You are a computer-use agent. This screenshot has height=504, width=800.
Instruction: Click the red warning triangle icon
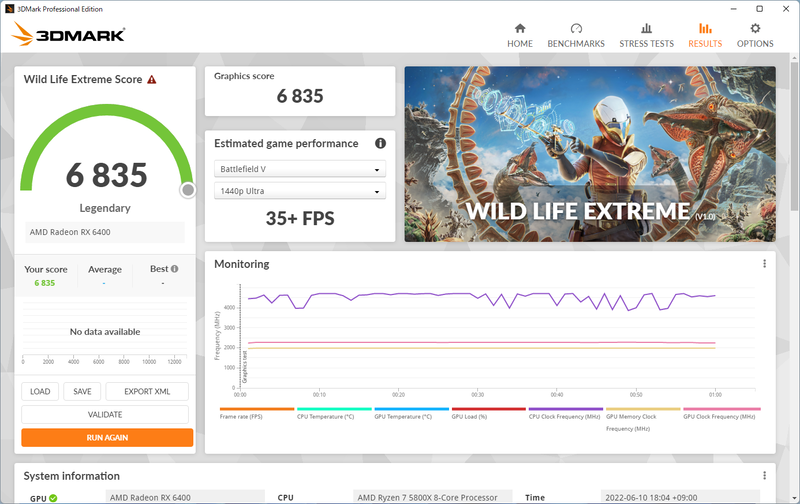tap(152, 80)
